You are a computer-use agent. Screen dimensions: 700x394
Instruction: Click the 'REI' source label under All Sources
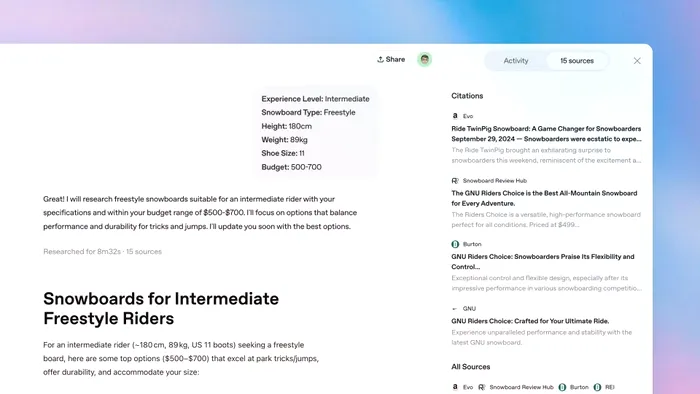tap(610, 387)
